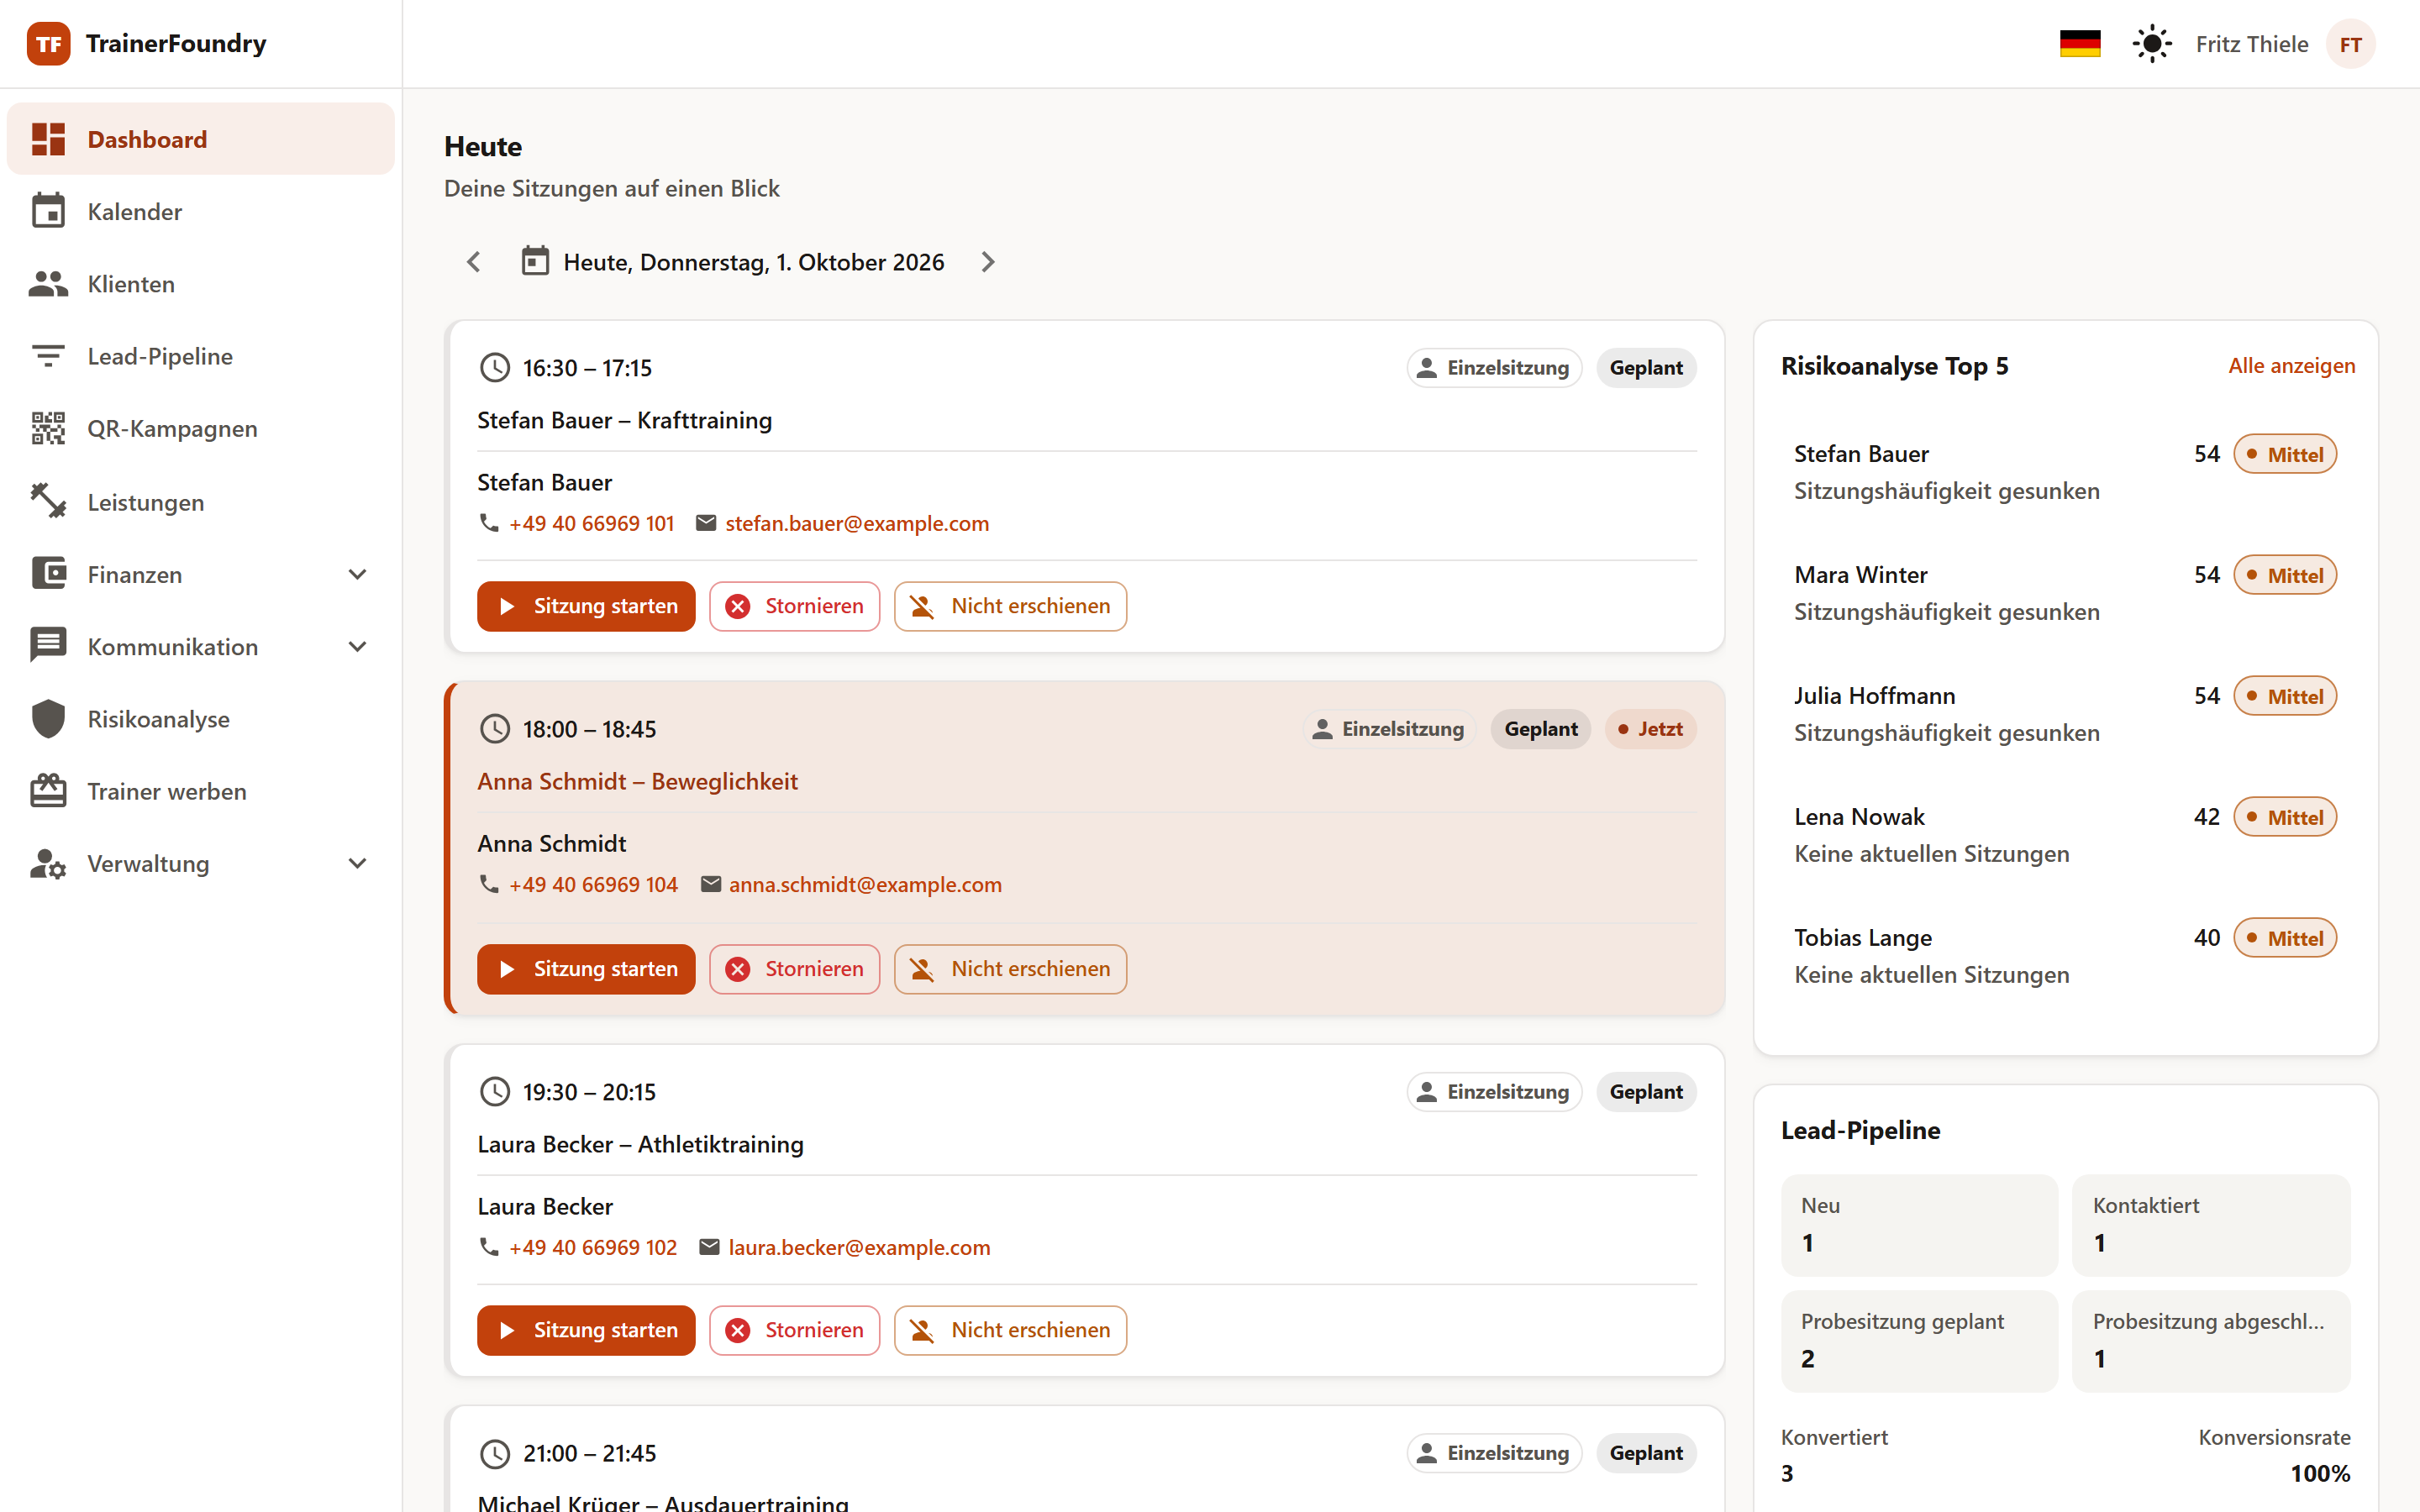The image size is (2420, 1512).
Task: Click the Trainer werben gift icon
Action: (x=48, y=791)
